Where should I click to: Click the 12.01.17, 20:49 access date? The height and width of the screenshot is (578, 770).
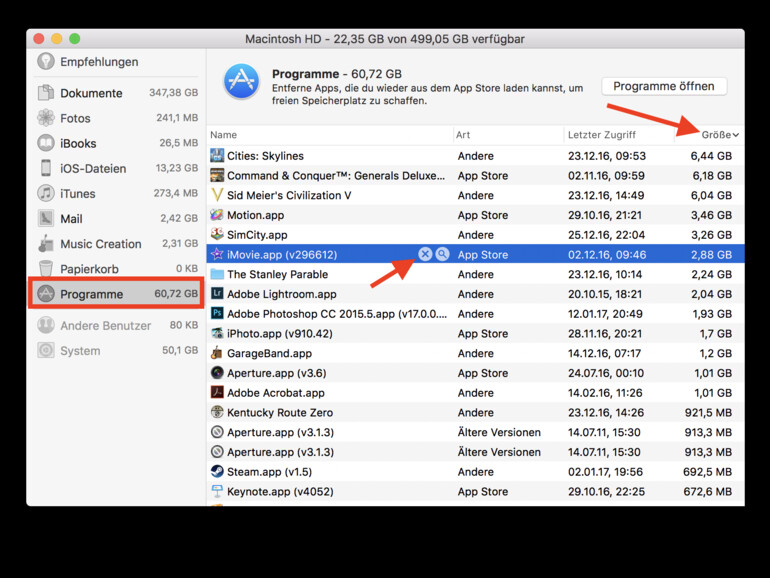[x=605, y=314]
